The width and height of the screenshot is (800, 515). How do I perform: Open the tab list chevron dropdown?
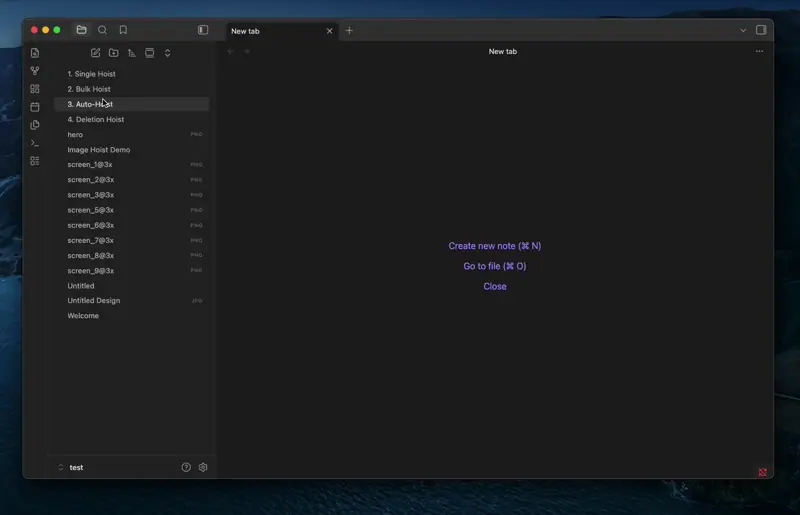click(x=743, y=30)
